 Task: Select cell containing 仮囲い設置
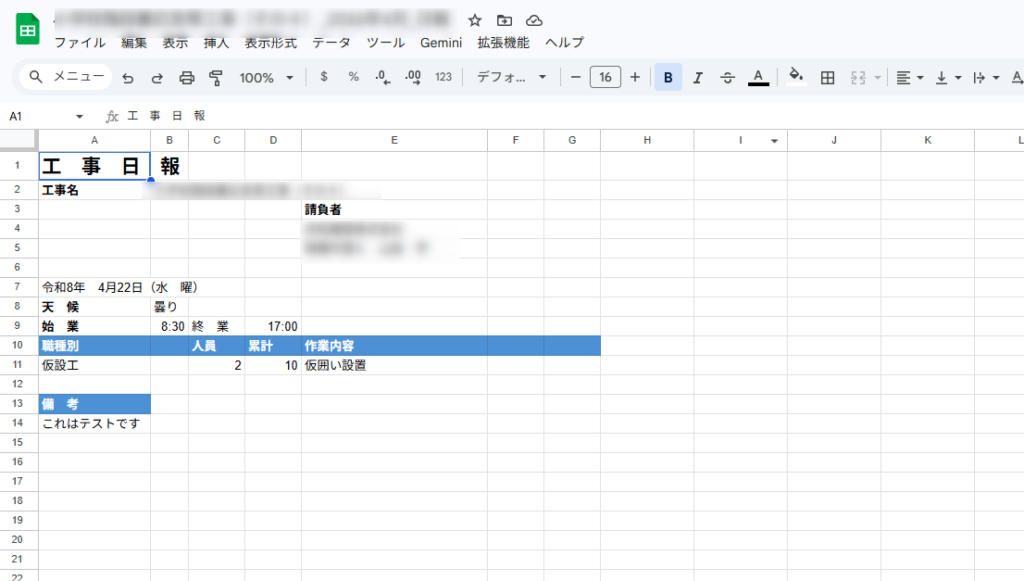point(393,366)
